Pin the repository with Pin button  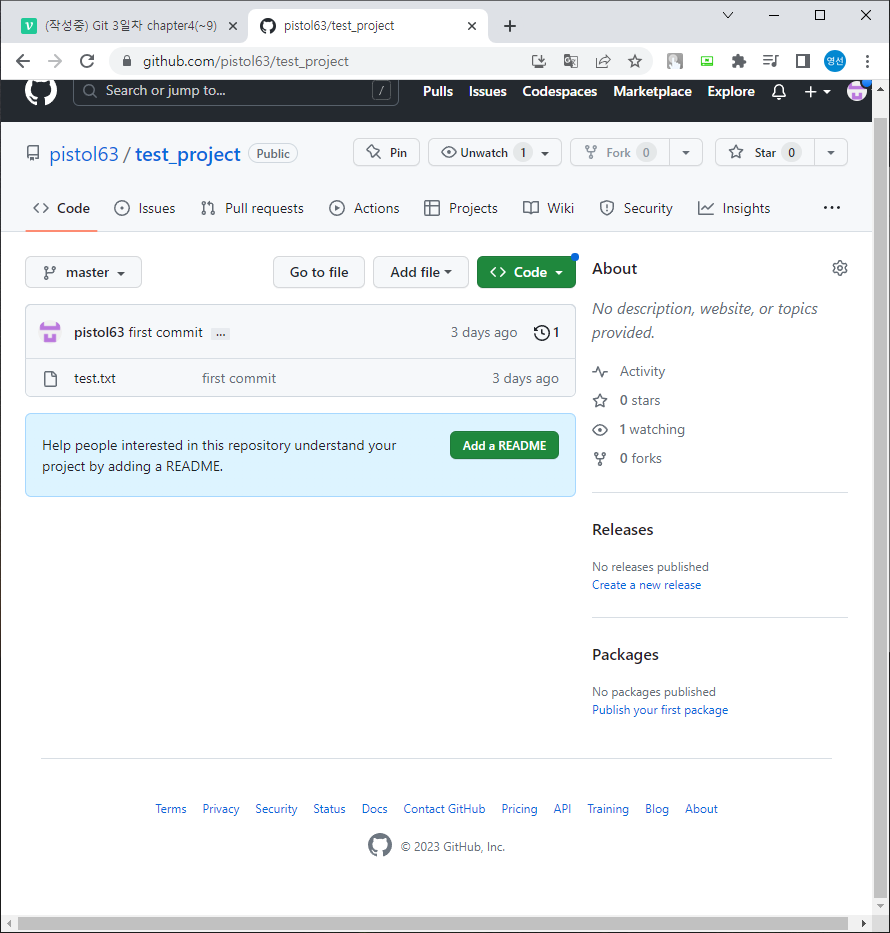point(387,152)
